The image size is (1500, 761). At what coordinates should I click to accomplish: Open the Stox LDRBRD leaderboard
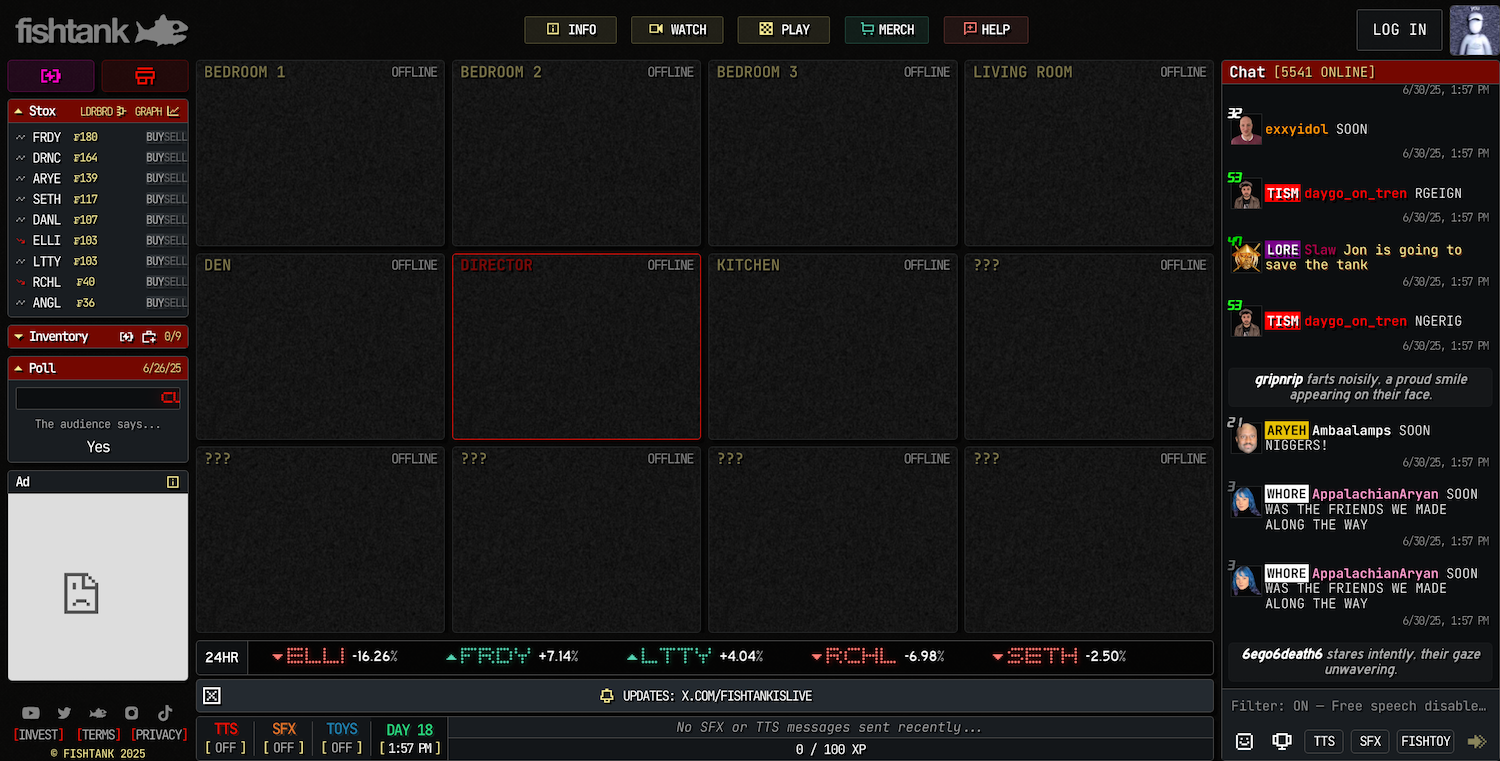point(103,111)
